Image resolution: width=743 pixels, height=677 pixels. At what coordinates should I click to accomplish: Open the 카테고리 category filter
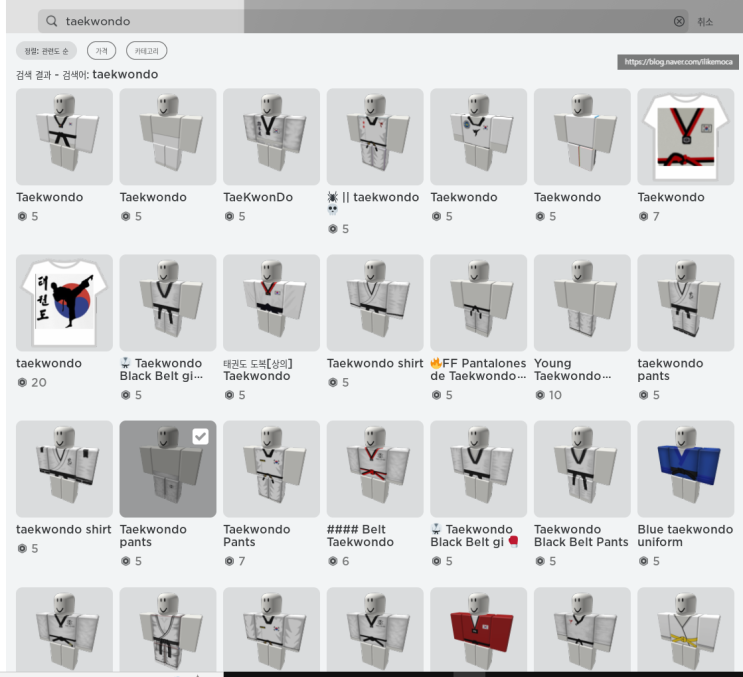(x=146, y=51)
